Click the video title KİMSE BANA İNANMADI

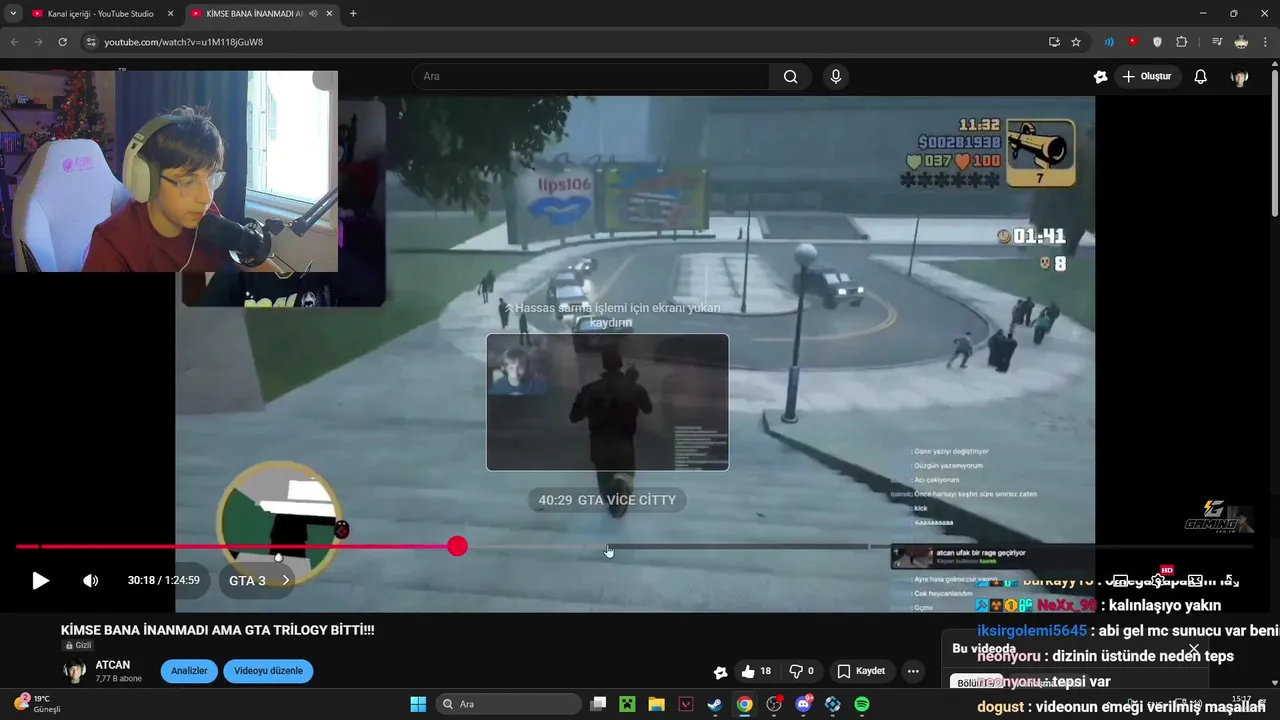218,630
